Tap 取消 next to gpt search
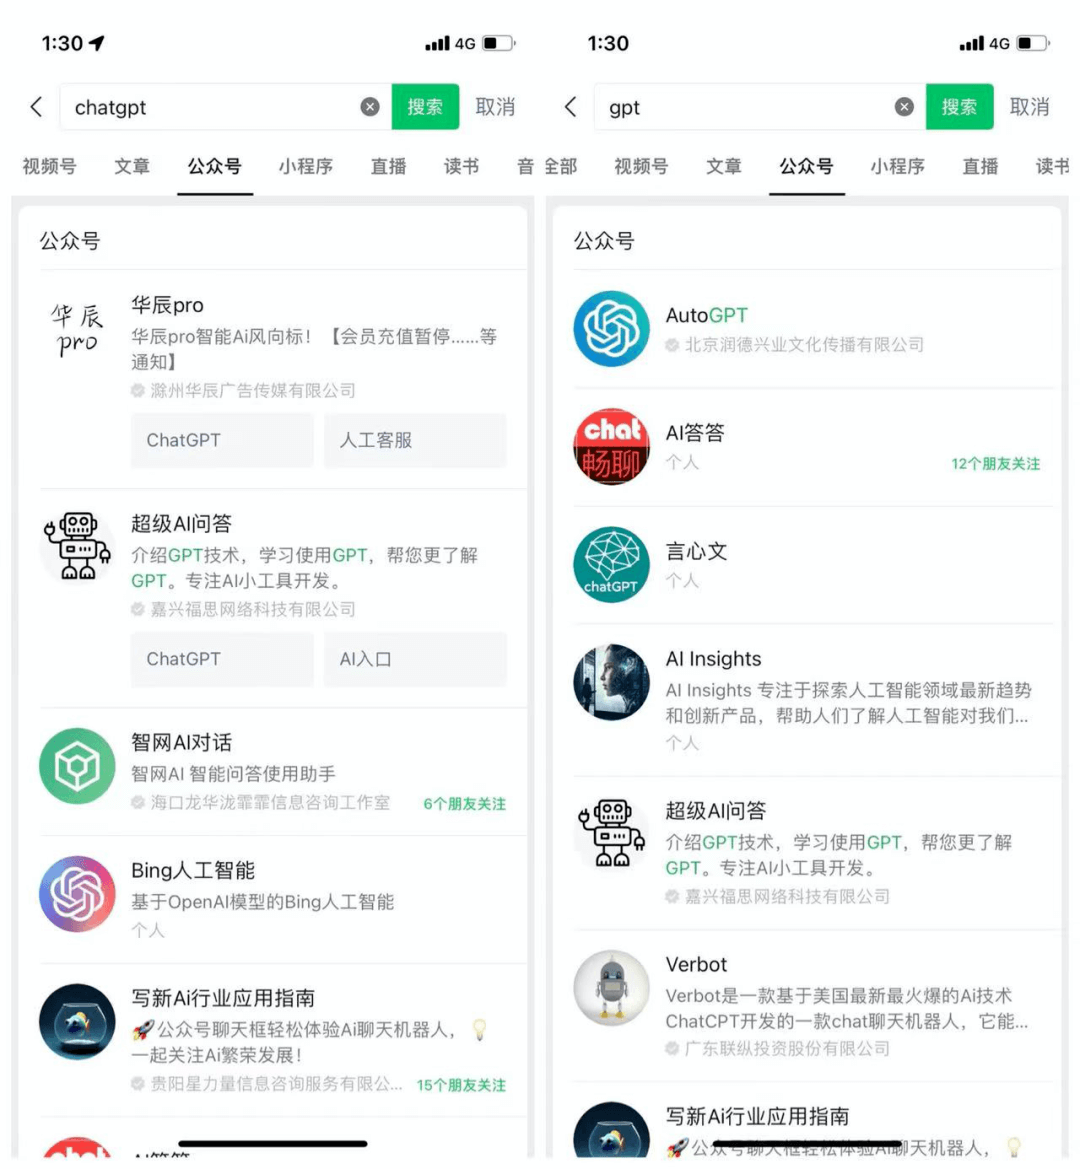Screen dimensions: 1080x1169 point(1029,107)
